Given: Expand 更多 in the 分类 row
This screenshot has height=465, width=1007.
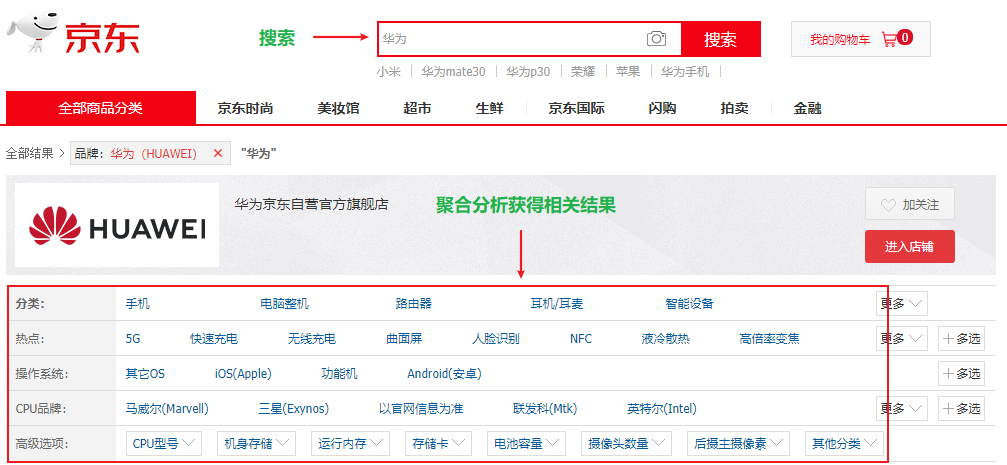Looking at the screenshot, I should pos(902,303).
